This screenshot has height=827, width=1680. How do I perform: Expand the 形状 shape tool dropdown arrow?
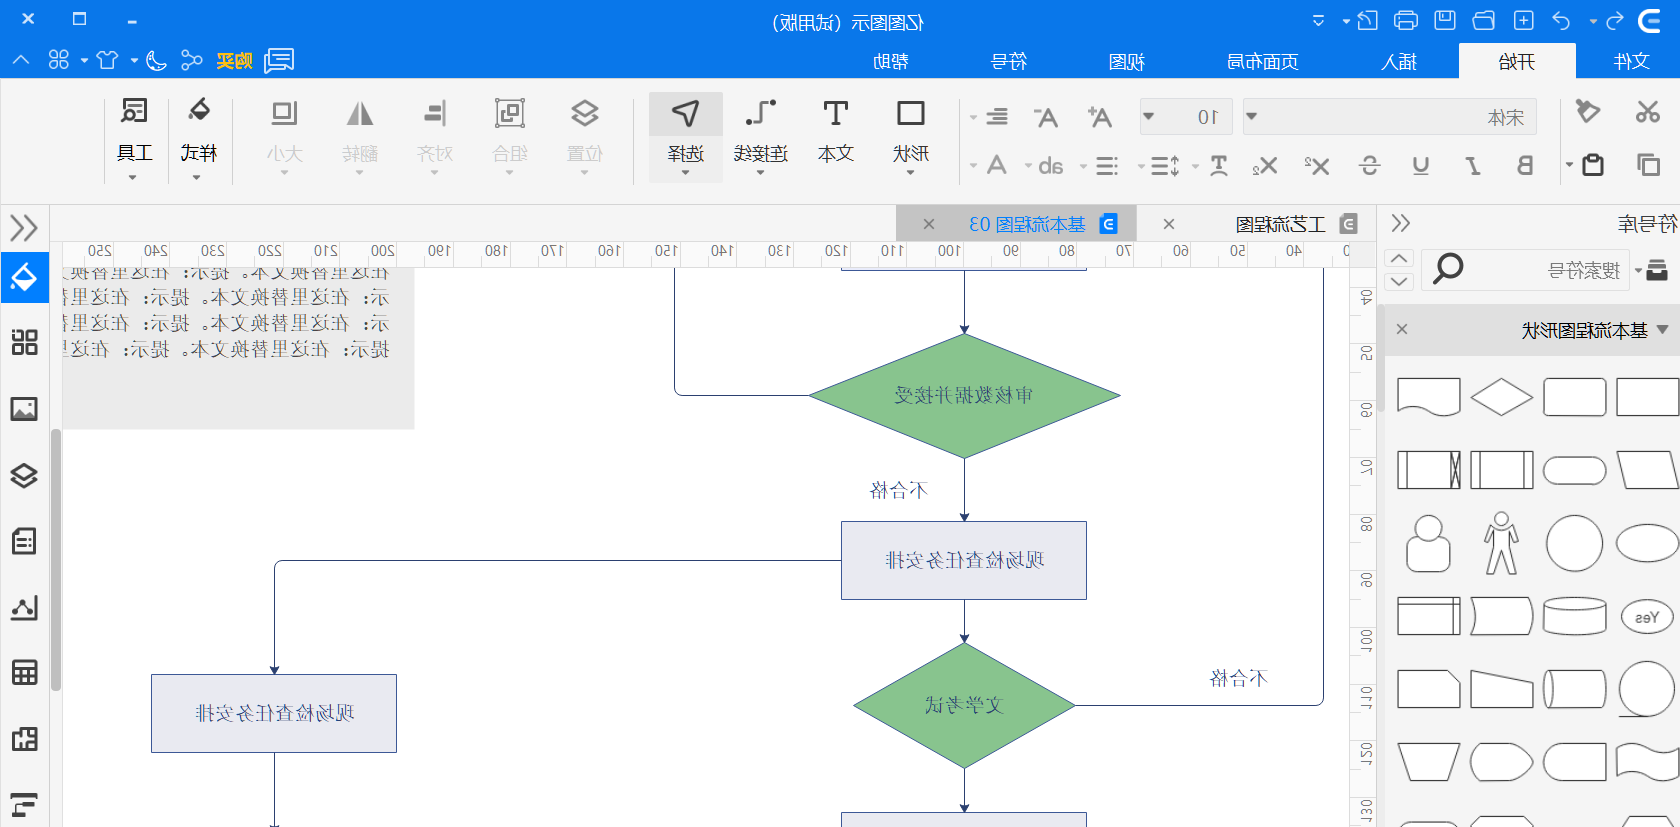click(910, 174)
